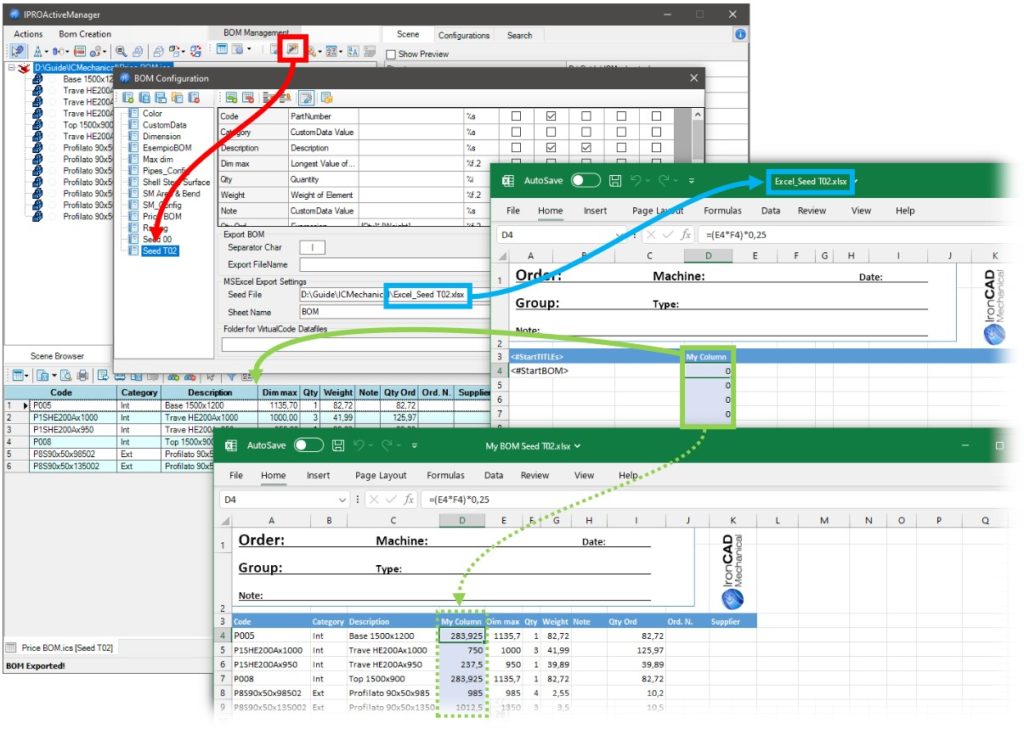This screenshot has height=735, width=1024.
Task: Click the yellow locked-sheet icon in BOM Configuration toolbar
Action: 327,97
